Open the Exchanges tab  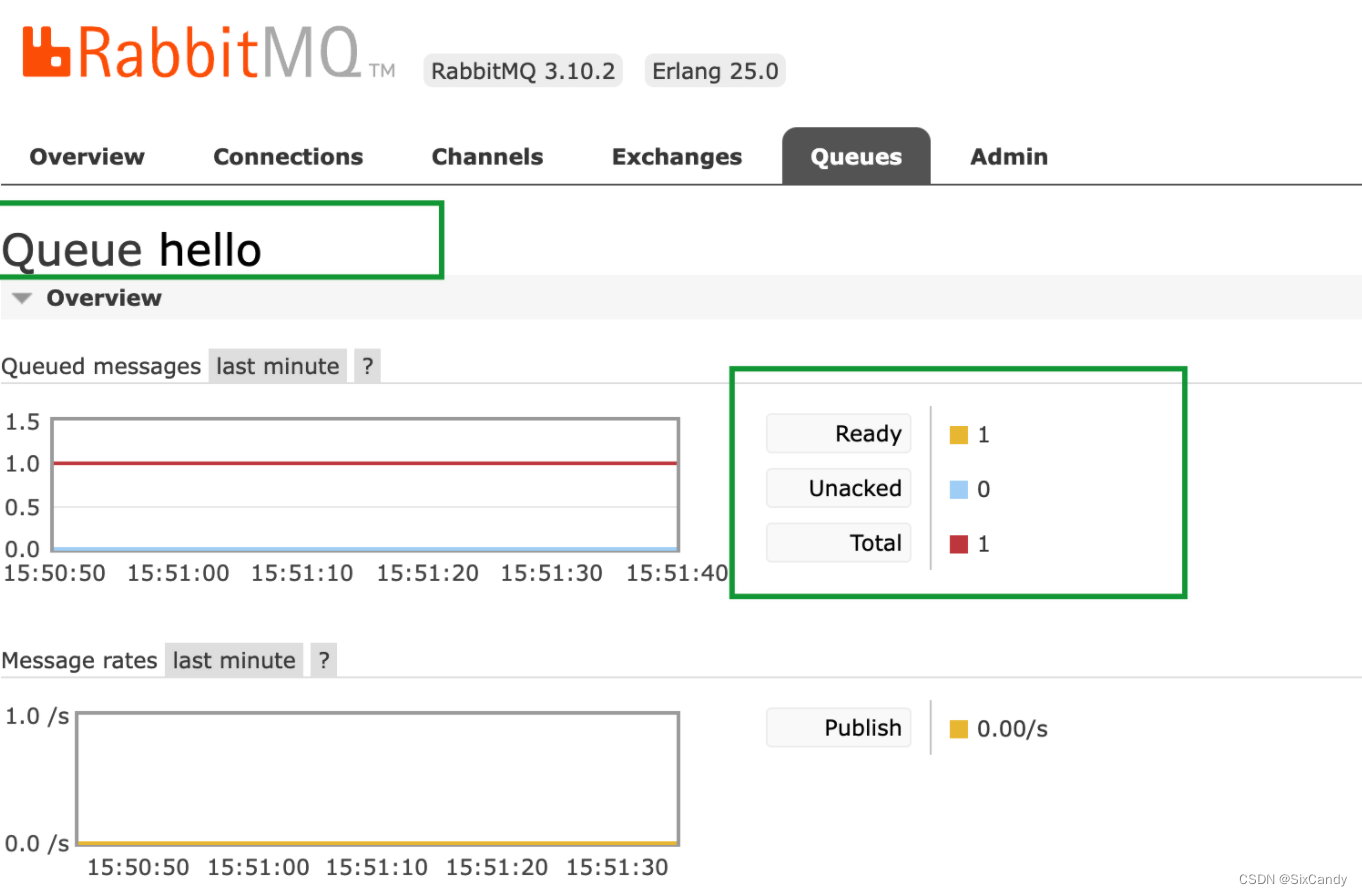(x=677, y=157)
